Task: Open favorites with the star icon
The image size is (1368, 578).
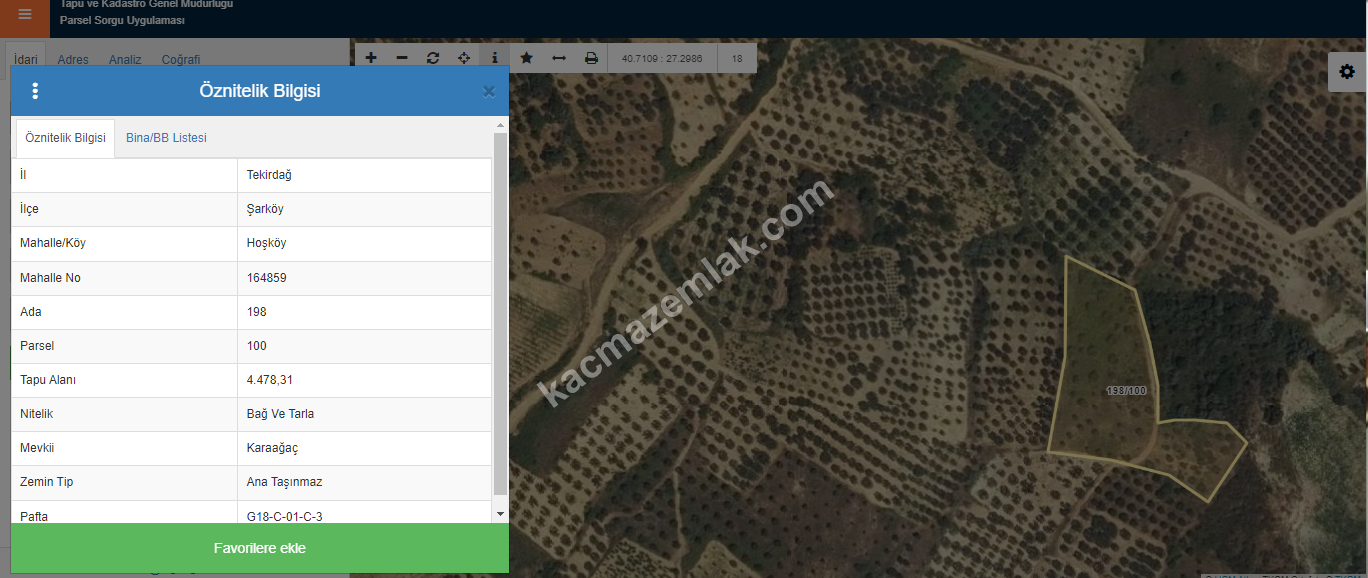Action: click(x=527, y=58)
